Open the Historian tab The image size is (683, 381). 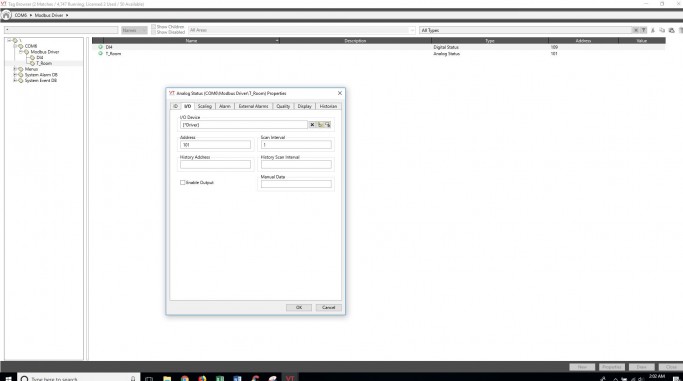pos(328,106)
